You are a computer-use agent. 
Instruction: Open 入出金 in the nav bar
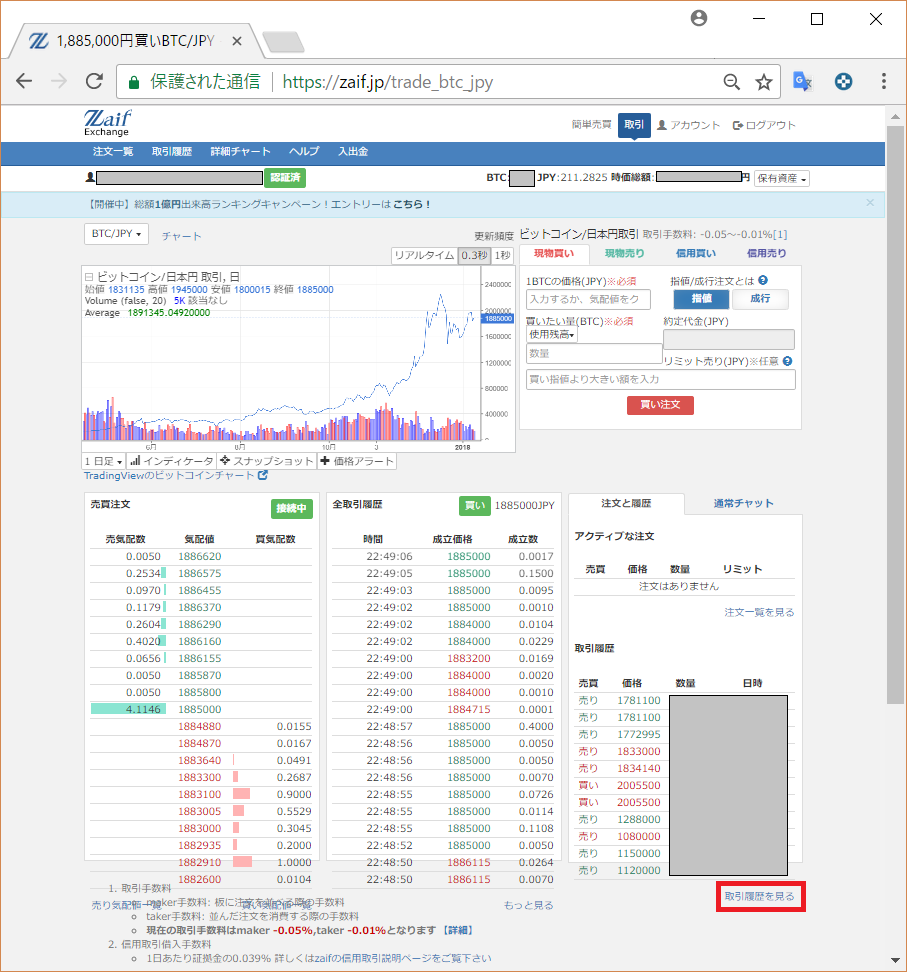coord(353,151)
